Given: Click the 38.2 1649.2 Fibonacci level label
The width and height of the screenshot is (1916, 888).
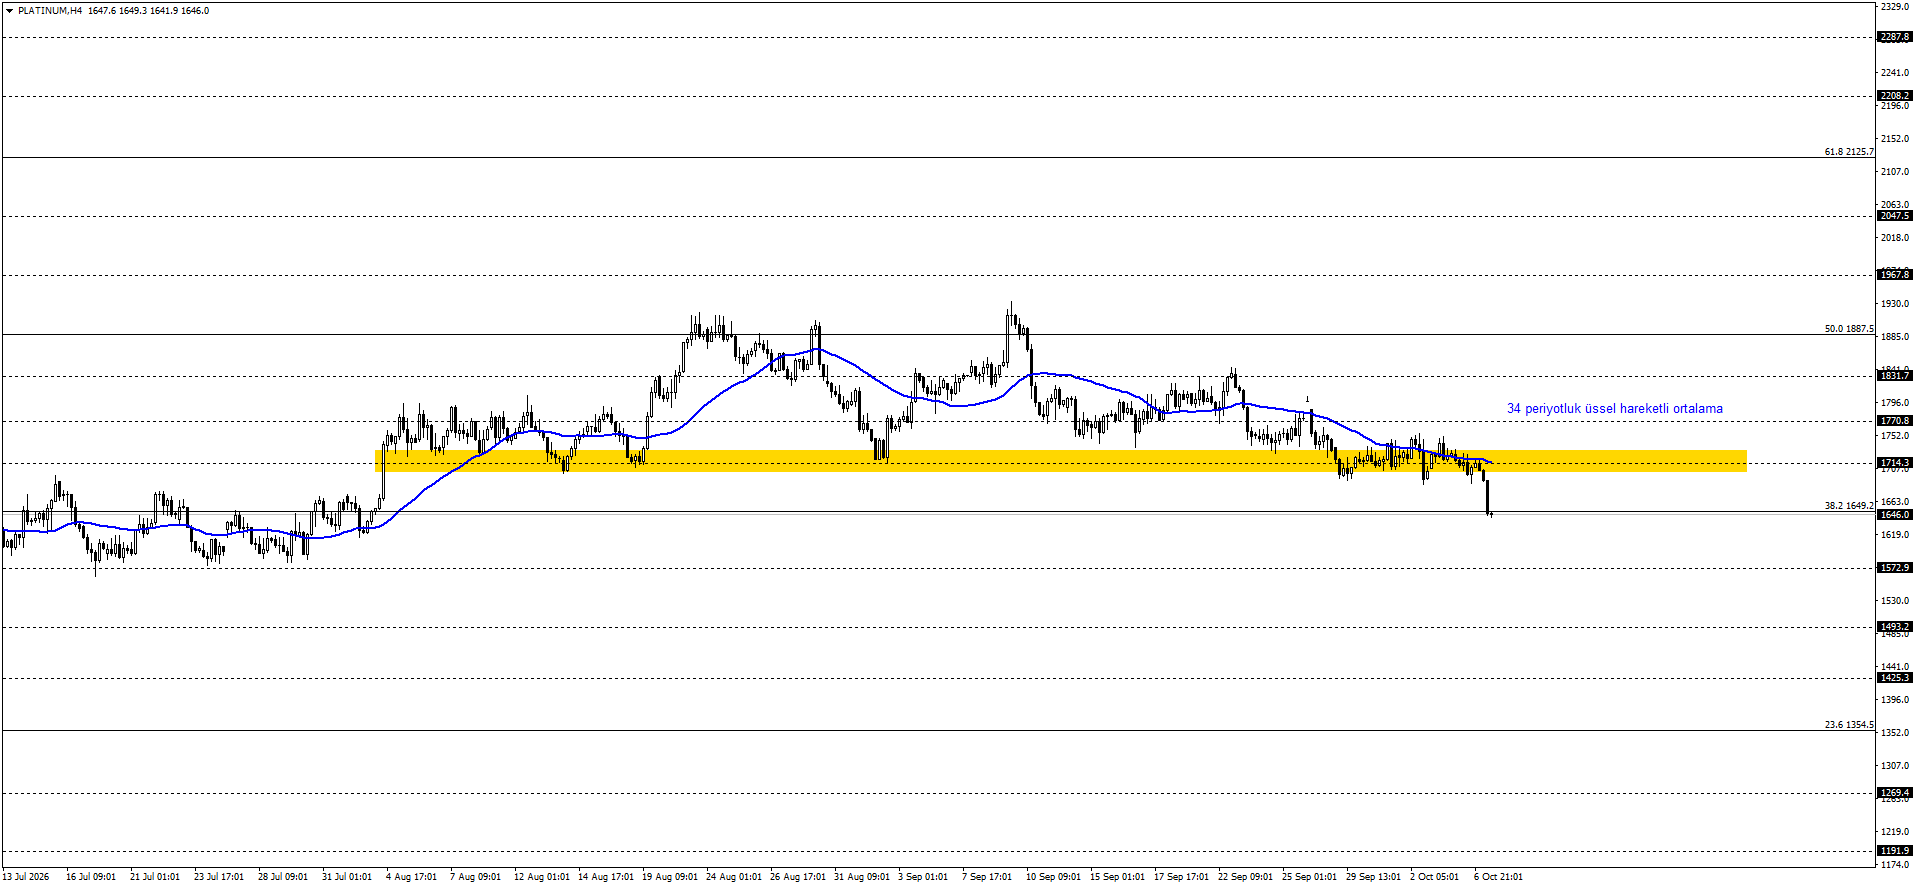Looking at the screenshot, I should point(1848,506).
